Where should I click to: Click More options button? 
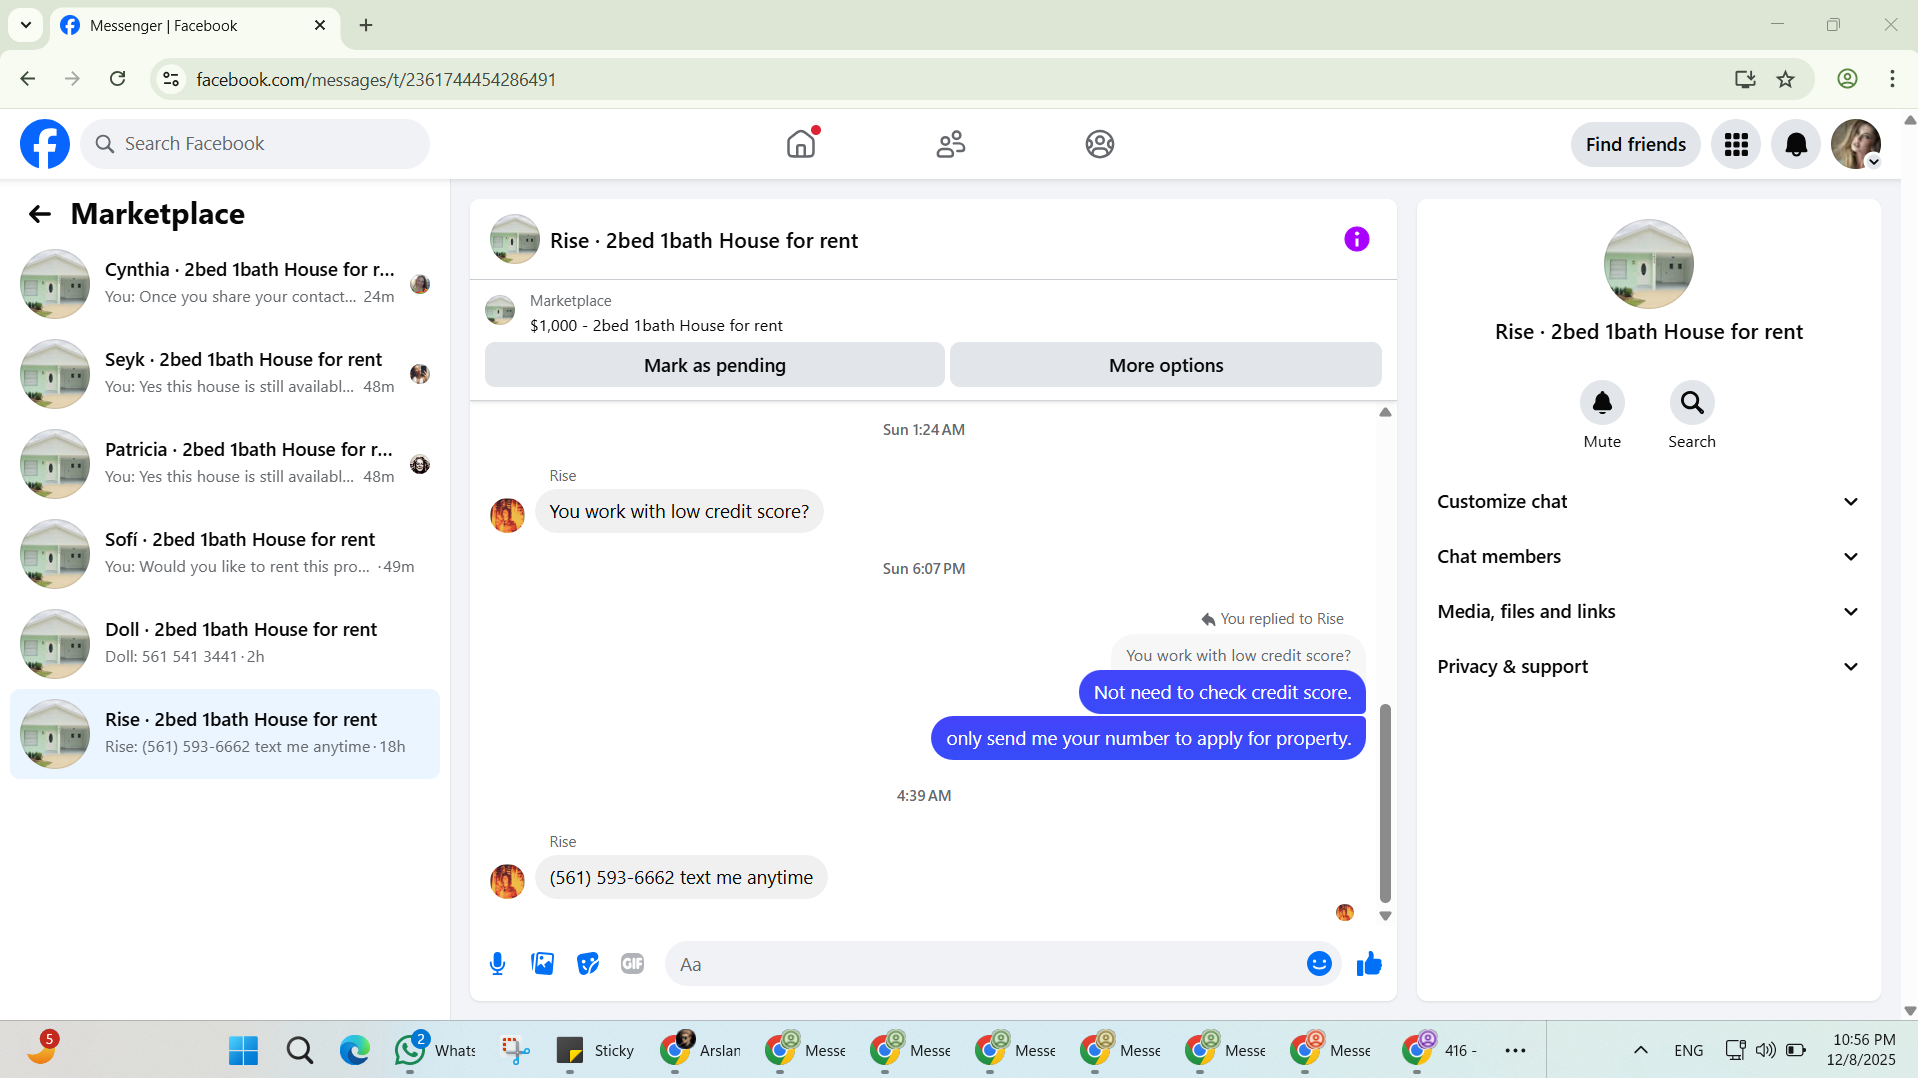[1166, 365]
